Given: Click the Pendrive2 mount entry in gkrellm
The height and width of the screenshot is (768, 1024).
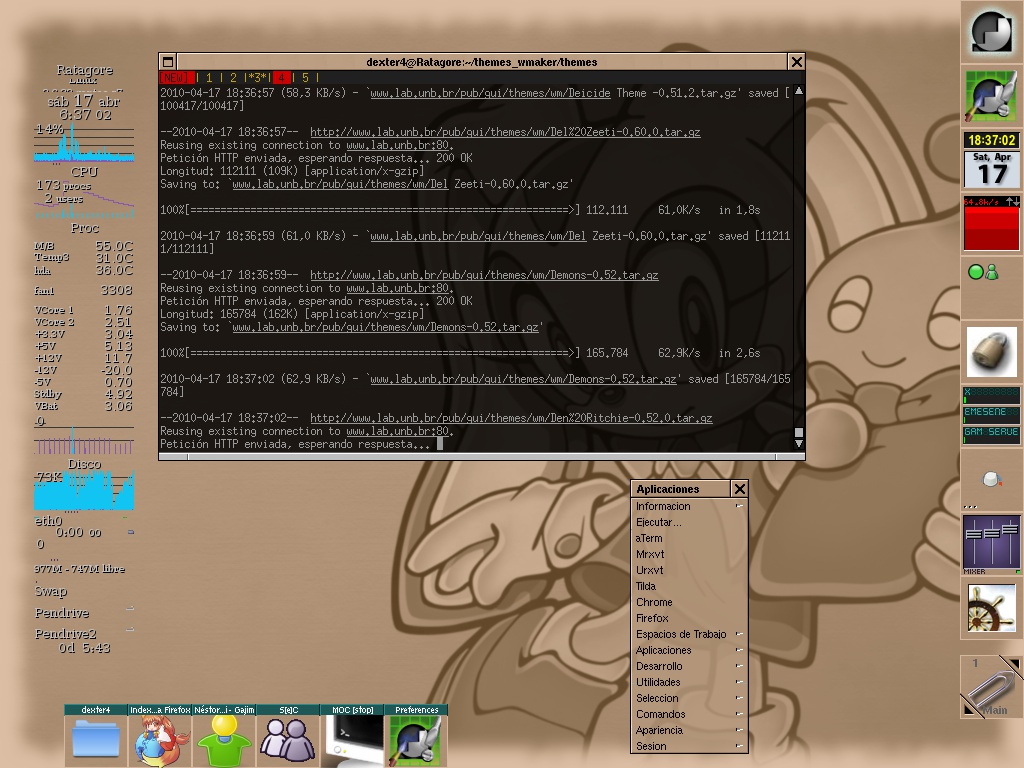Looking at the screenshot, I should click(84, 633).
